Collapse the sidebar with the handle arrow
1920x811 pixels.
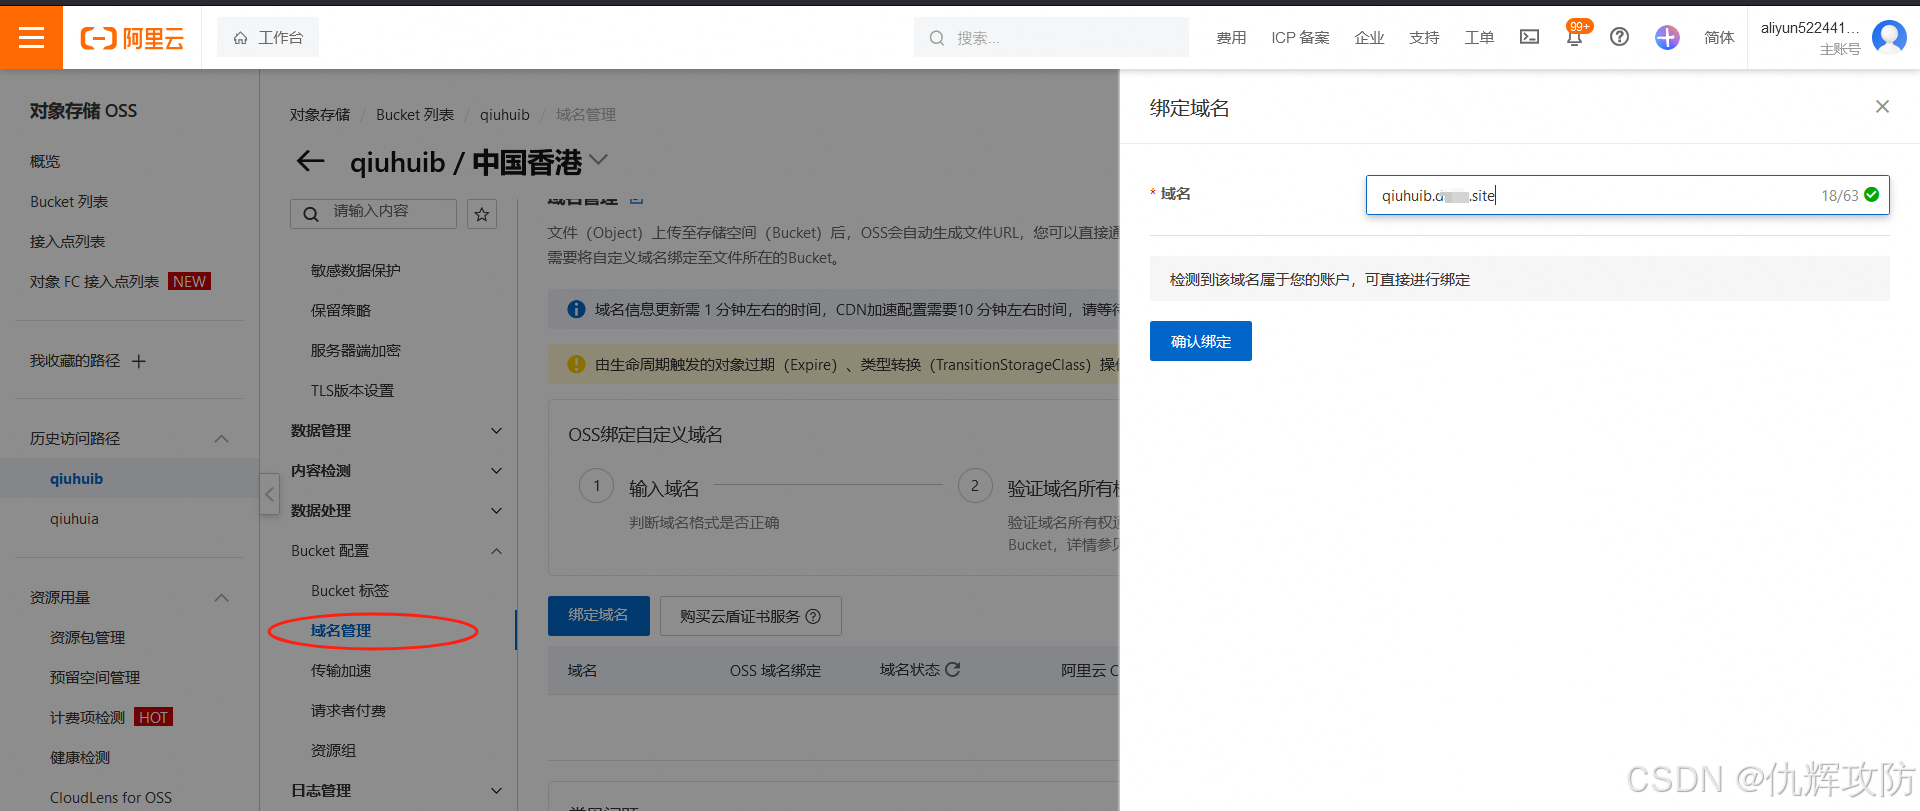pos(269,494)
